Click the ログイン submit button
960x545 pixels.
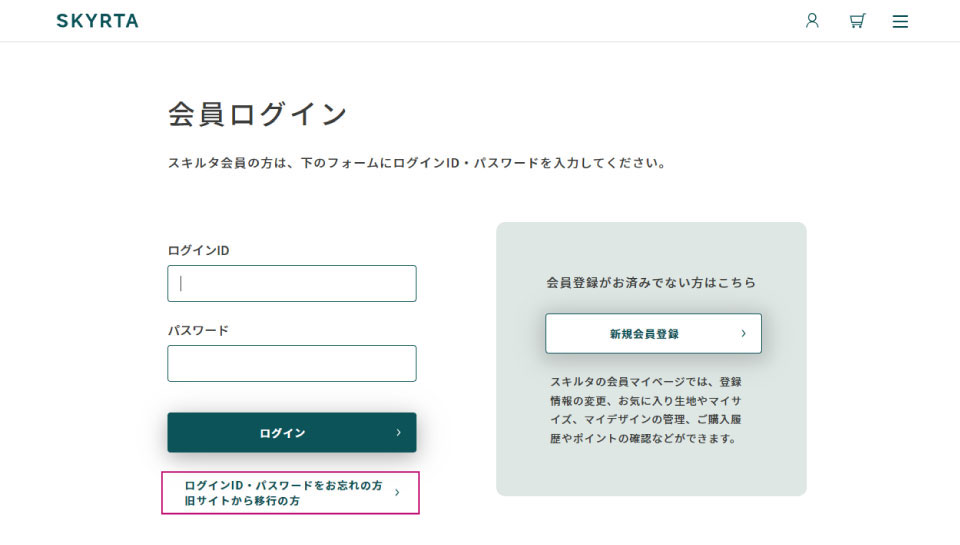click(x=292, y=432)
